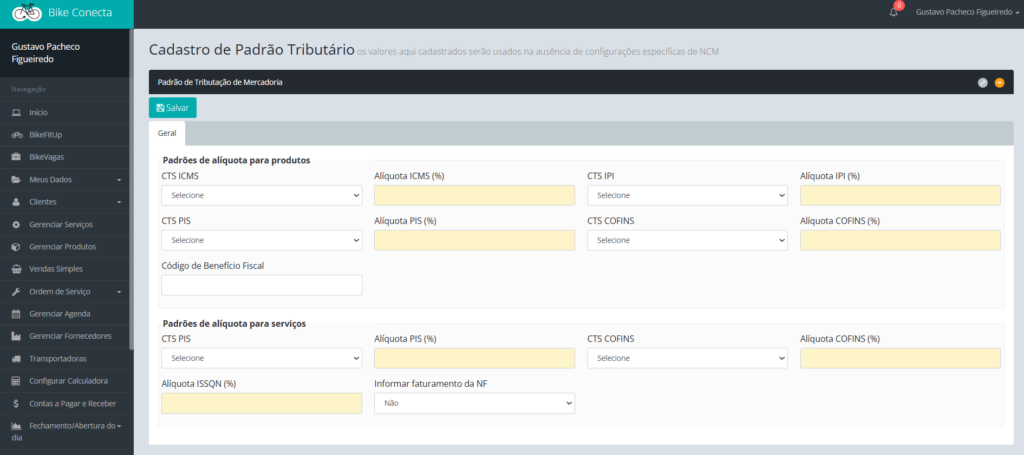This screenshot has height=455, width=1024.
Task: Open the notifications bell icon
Action: [893, 12]
